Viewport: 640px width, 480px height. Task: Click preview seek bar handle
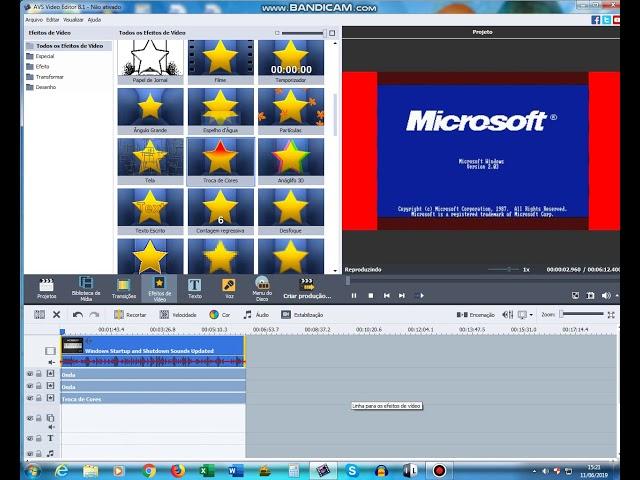348,281
